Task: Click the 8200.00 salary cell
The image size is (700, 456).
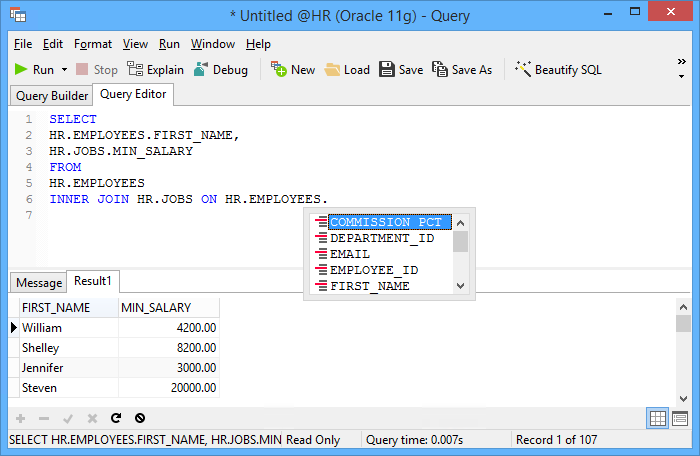Action: [169, 347]
